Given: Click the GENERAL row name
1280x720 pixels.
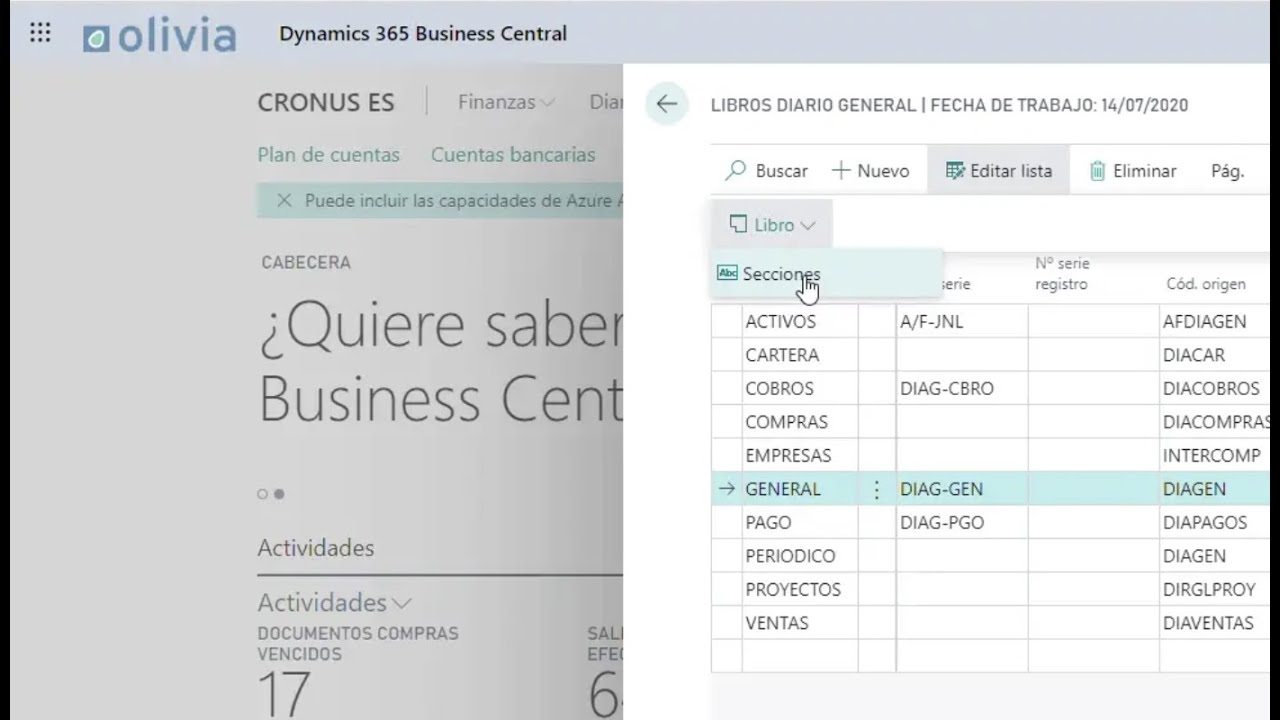Looking at the screenshot, I should 783,489.
